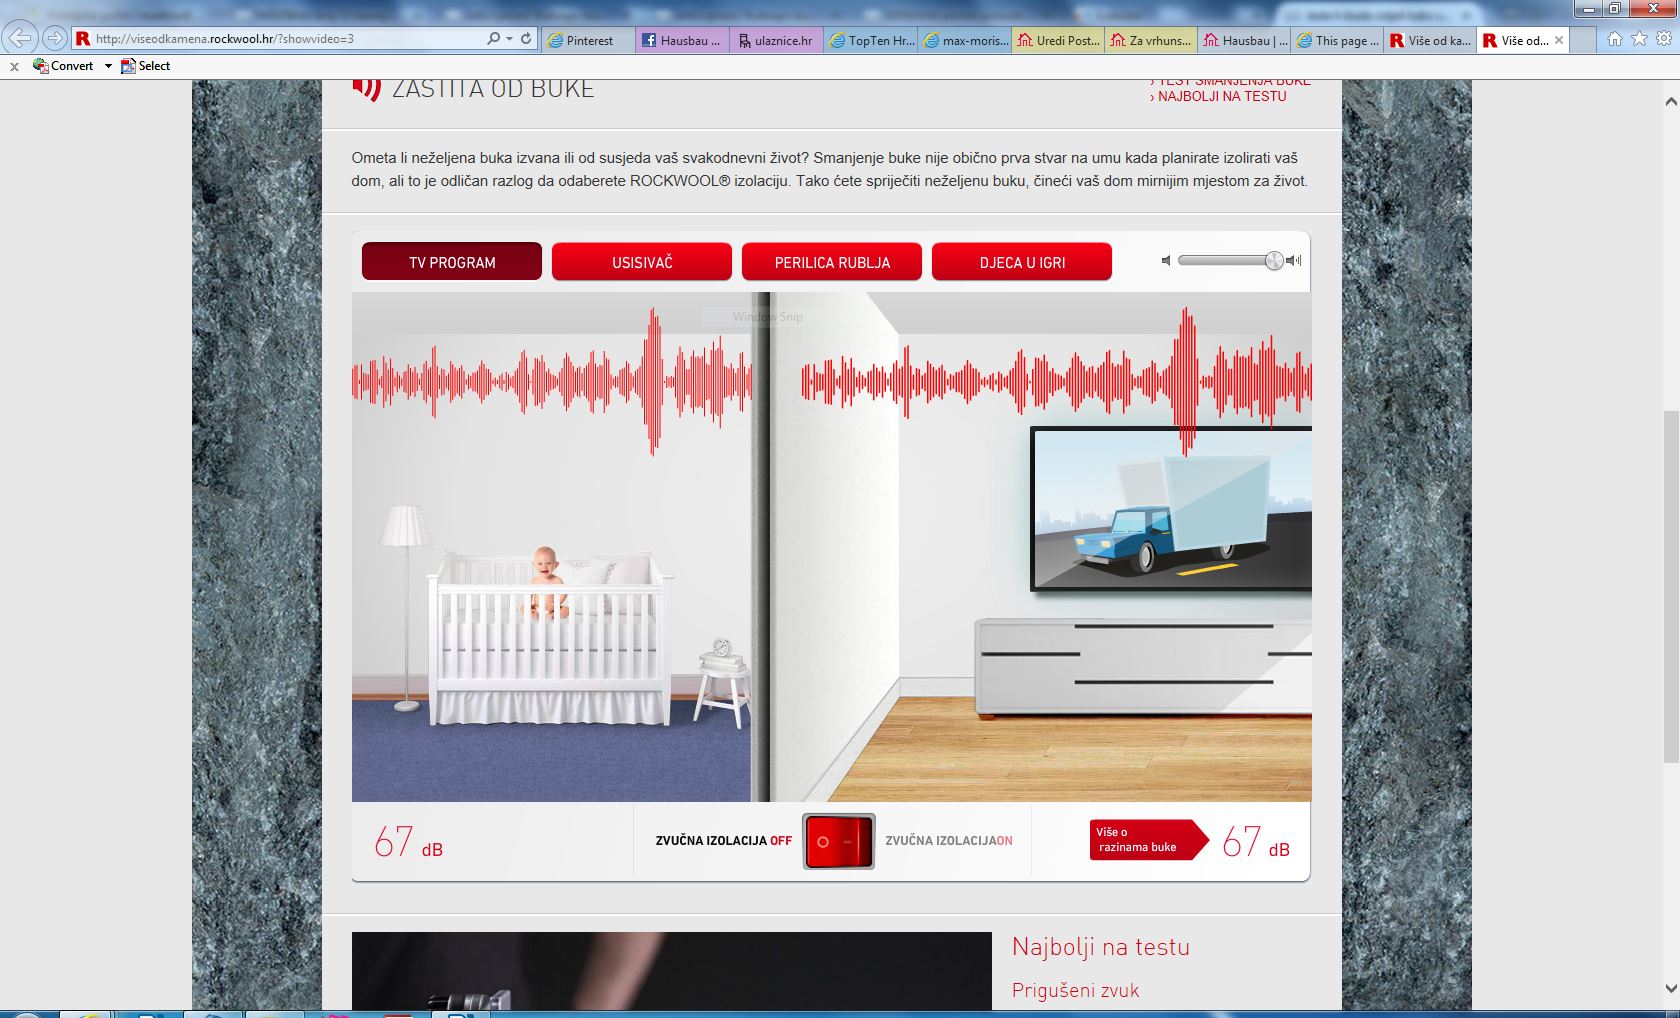The width and height of the screenshot is (1680, 1018).
Task: Open the browser Home icon
Action: (x=1614, y=39)
